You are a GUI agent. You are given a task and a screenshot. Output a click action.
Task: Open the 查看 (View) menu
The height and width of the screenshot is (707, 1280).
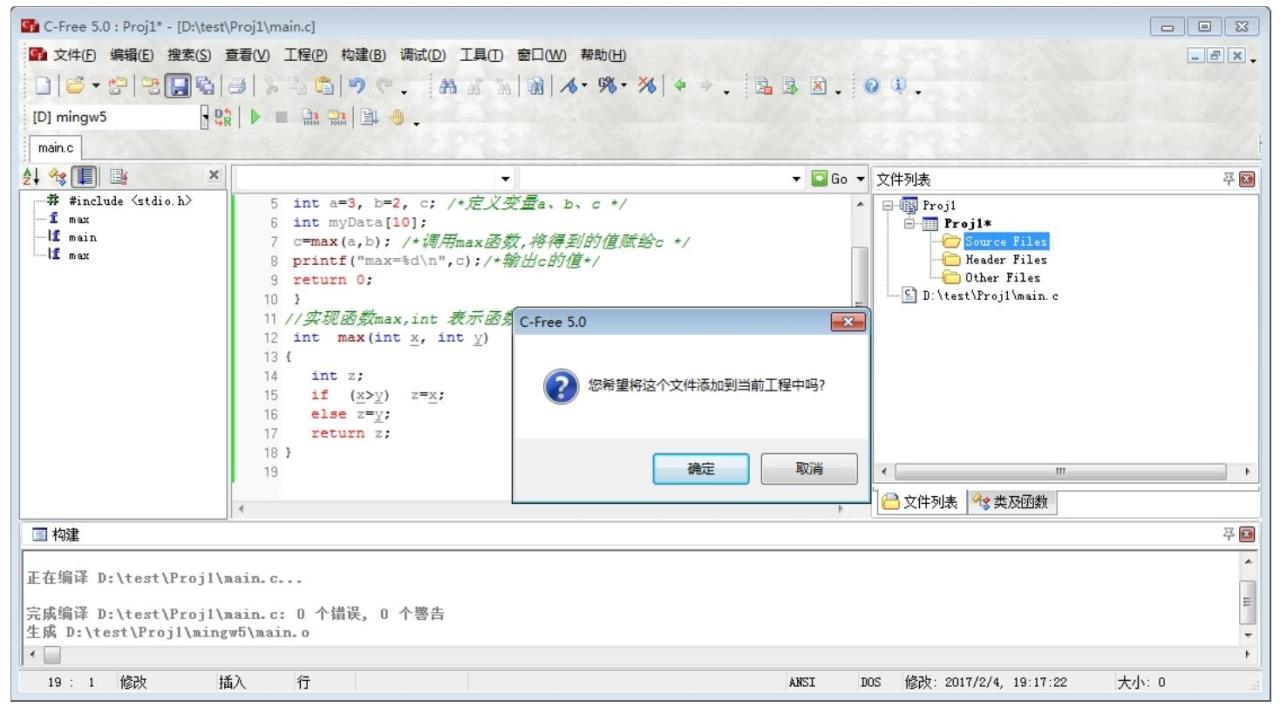(x=247, y=55)
